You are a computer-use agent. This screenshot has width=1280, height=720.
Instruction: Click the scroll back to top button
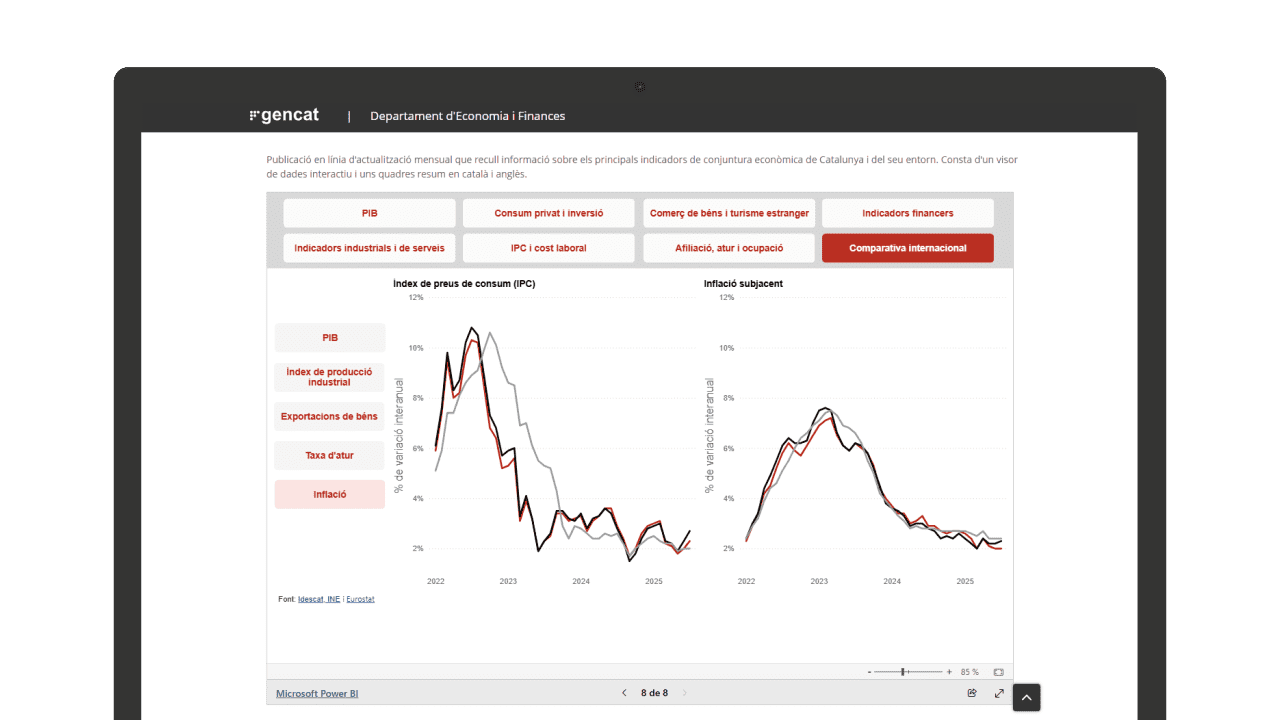pyautogui.click(x=1026, y=697)
